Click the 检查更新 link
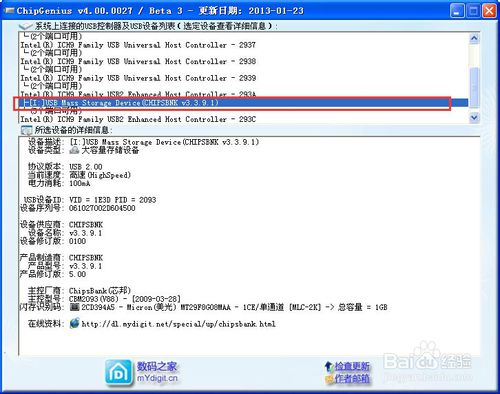This screenshot has height=394, width=500. 352,367
